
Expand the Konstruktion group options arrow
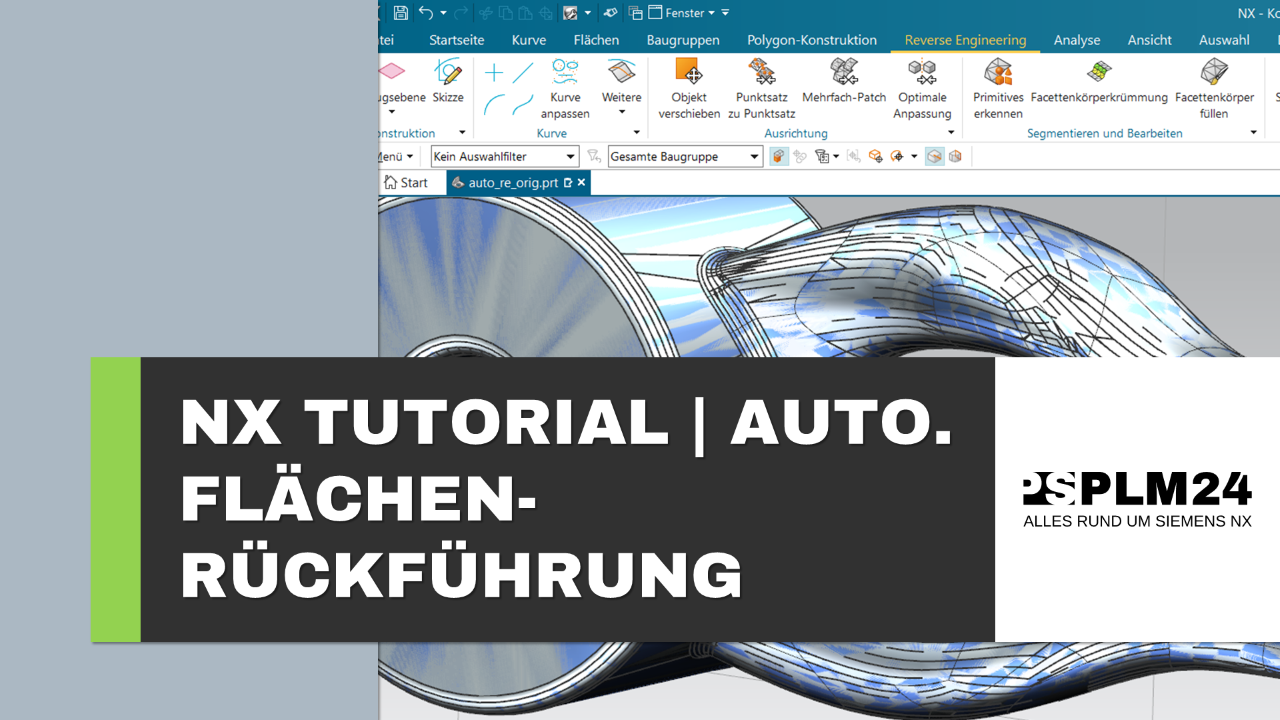(x=462, y=133)
